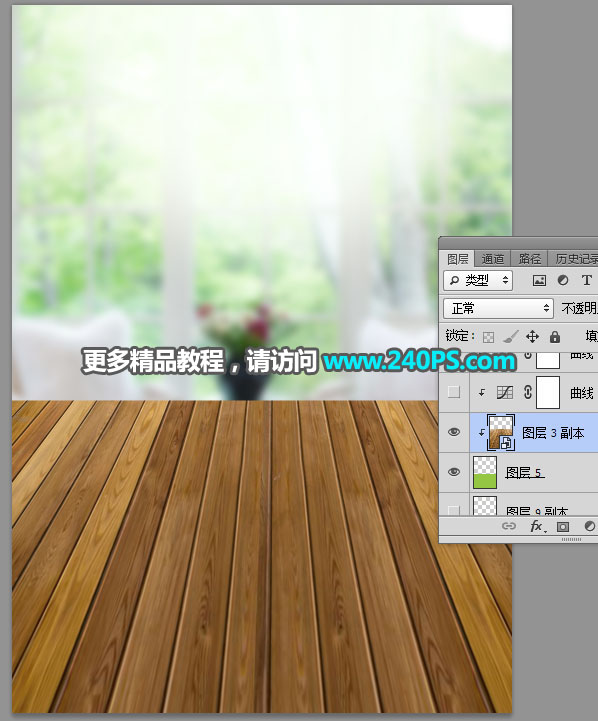Filter layers by pixel image kind
598x721 pixels.
coord(539,280)
